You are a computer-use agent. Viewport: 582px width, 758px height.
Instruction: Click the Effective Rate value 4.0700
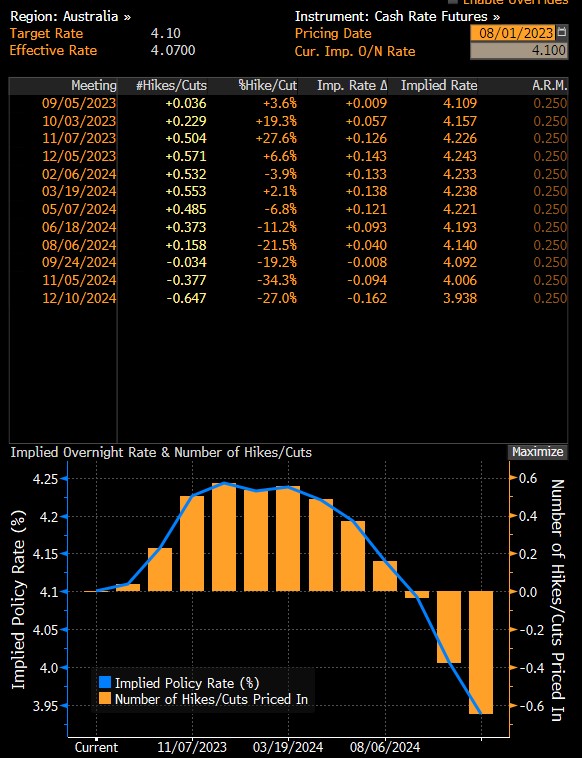coord(173,50)
